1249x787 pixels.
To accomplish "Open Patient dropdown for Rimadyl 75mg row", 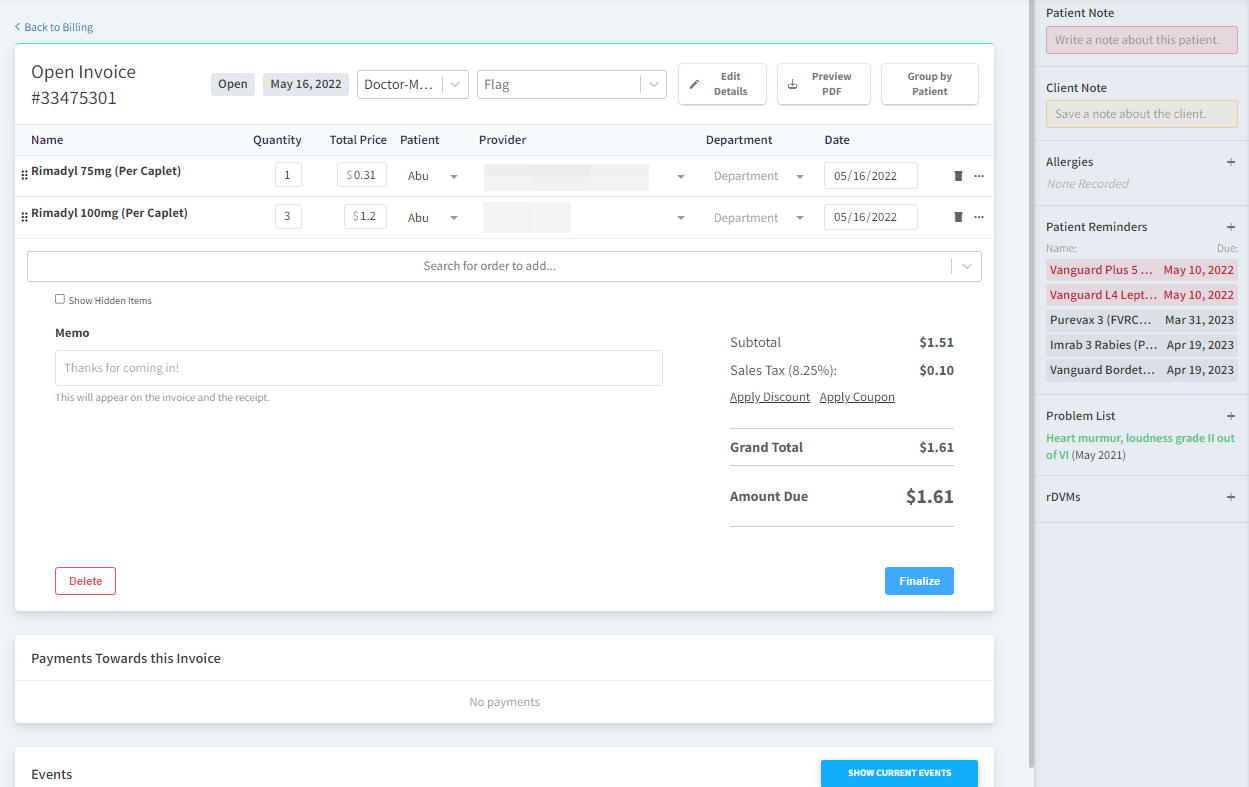I will coord(433,176).
